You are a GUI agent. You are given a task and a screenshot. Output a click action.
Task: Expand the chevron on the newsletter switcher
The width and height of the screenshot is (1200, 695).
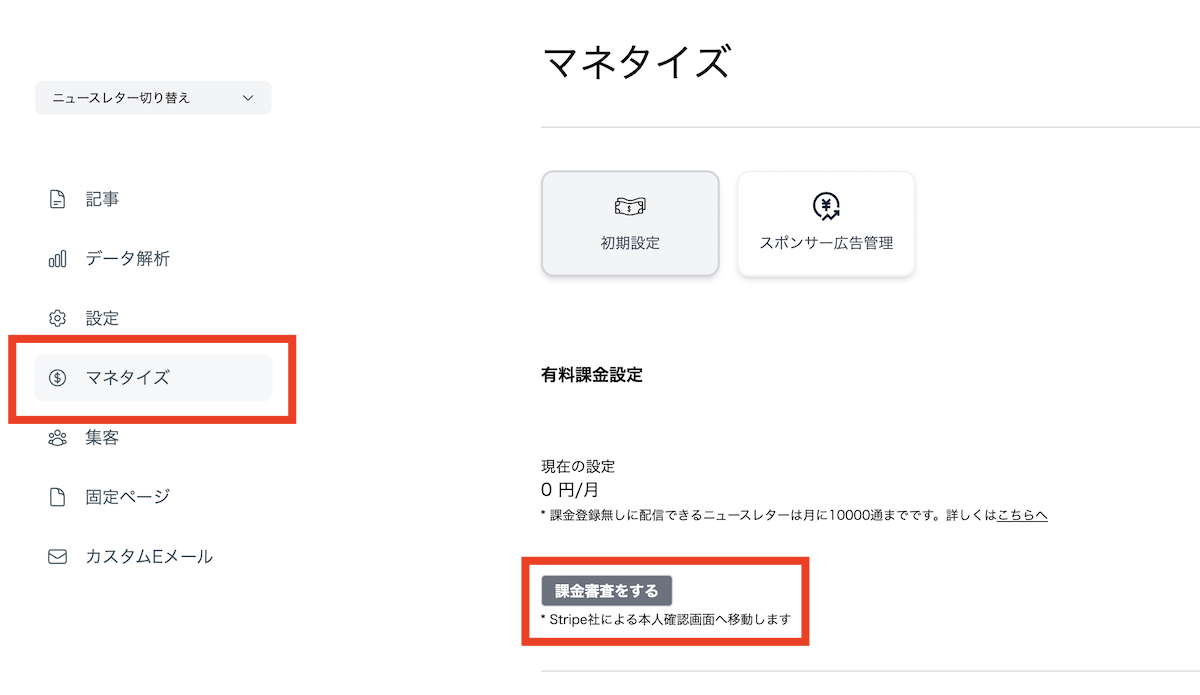(x=250, y=97)
